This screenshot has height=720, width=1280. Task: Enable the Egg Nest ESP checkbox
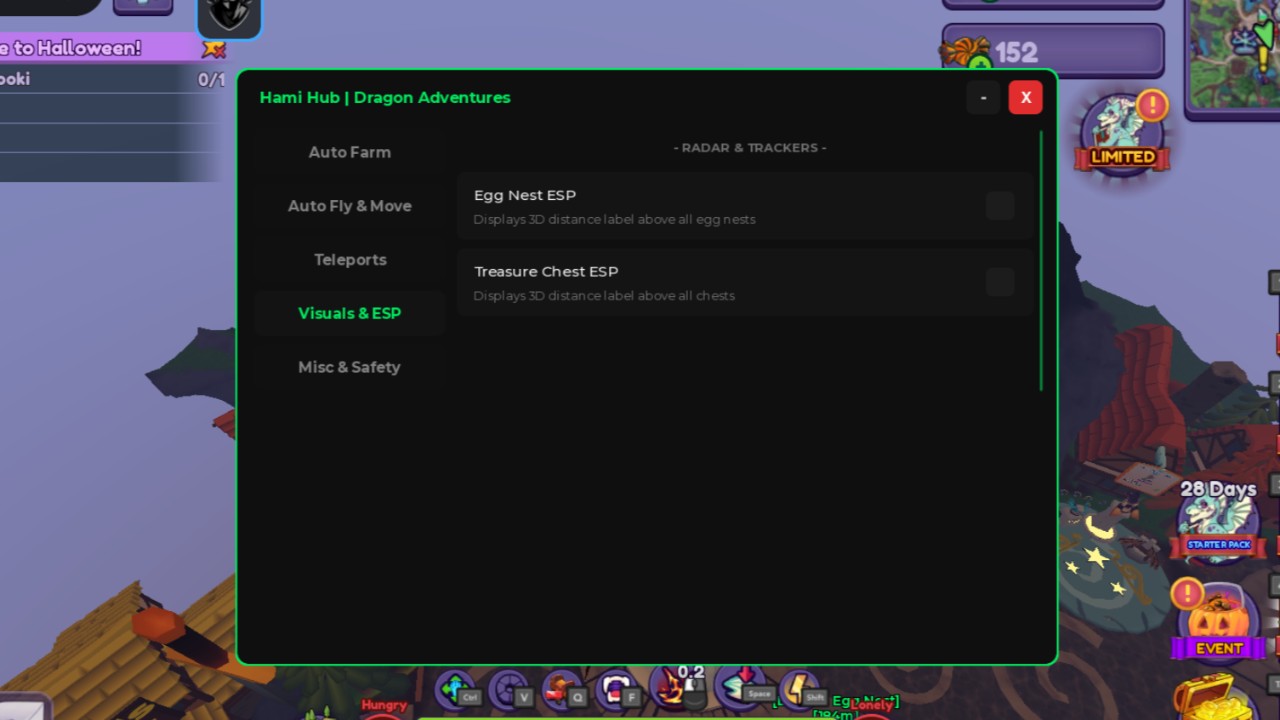click(x=1000, y=206)
